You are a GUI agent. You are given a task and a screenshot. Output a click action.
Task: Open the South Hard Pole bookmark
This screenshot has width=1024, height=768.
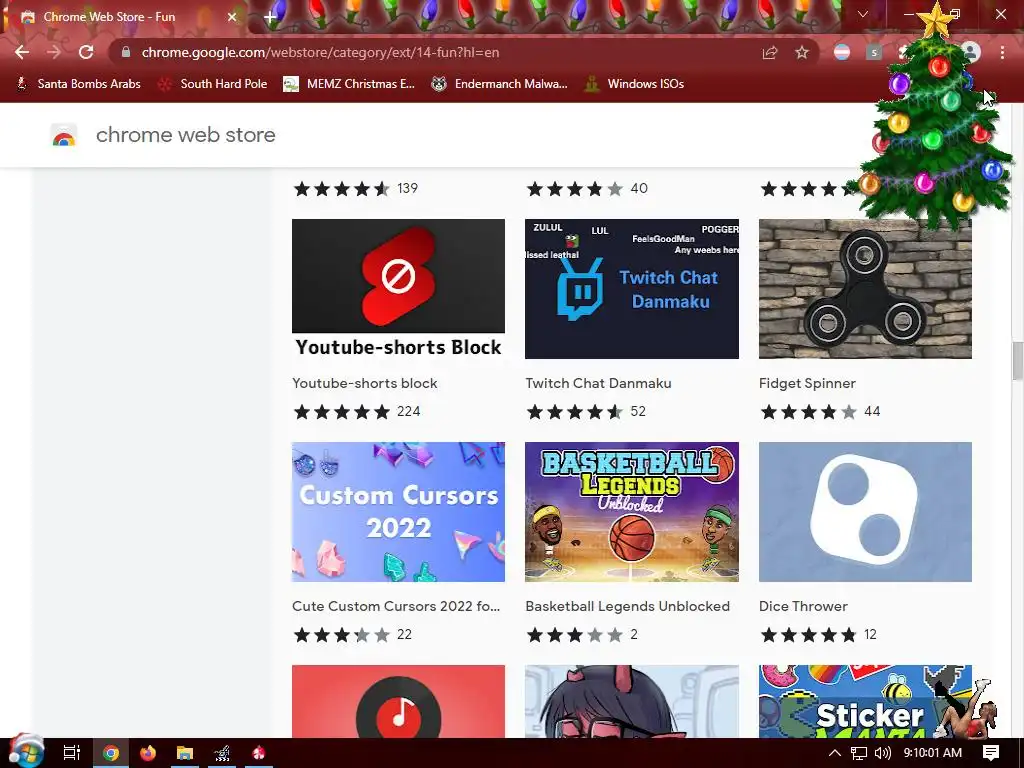click(213, 84)
